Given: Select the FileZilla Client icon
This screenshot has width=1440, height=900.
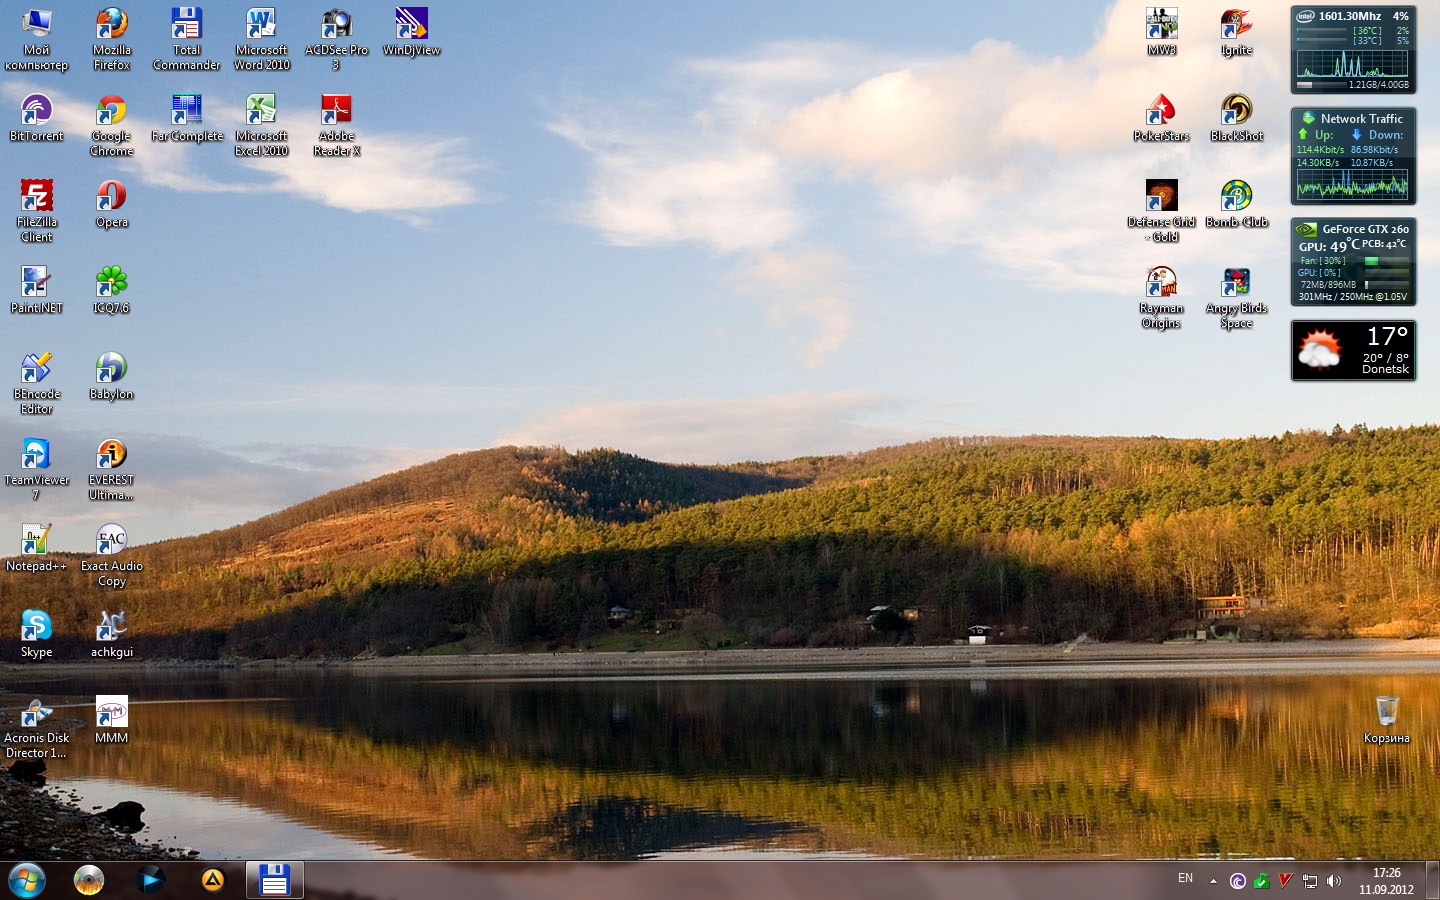Looking at the screenshot, I should coord(37,198).
